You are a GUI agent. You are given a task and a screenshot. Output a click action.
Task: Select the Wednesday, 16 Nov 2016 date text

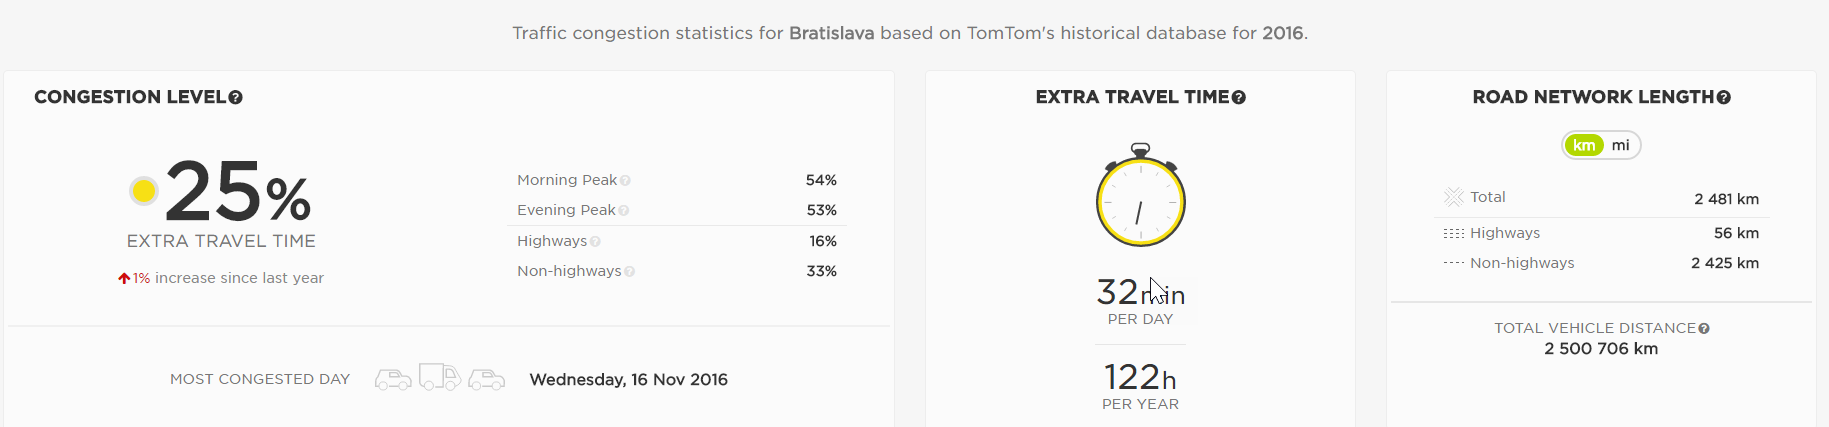(x=628, y=380)
